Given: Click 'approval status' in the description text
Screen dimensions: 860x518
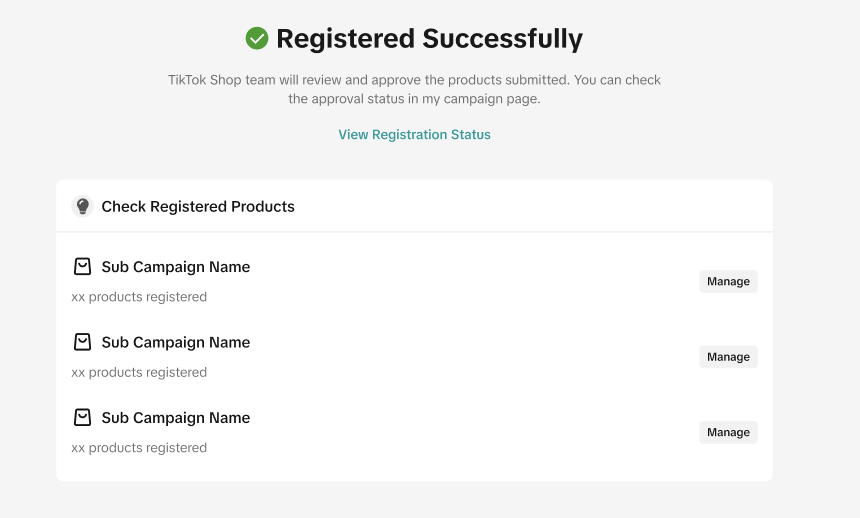Looking at the screenshot, I should [x=354, y=99].
